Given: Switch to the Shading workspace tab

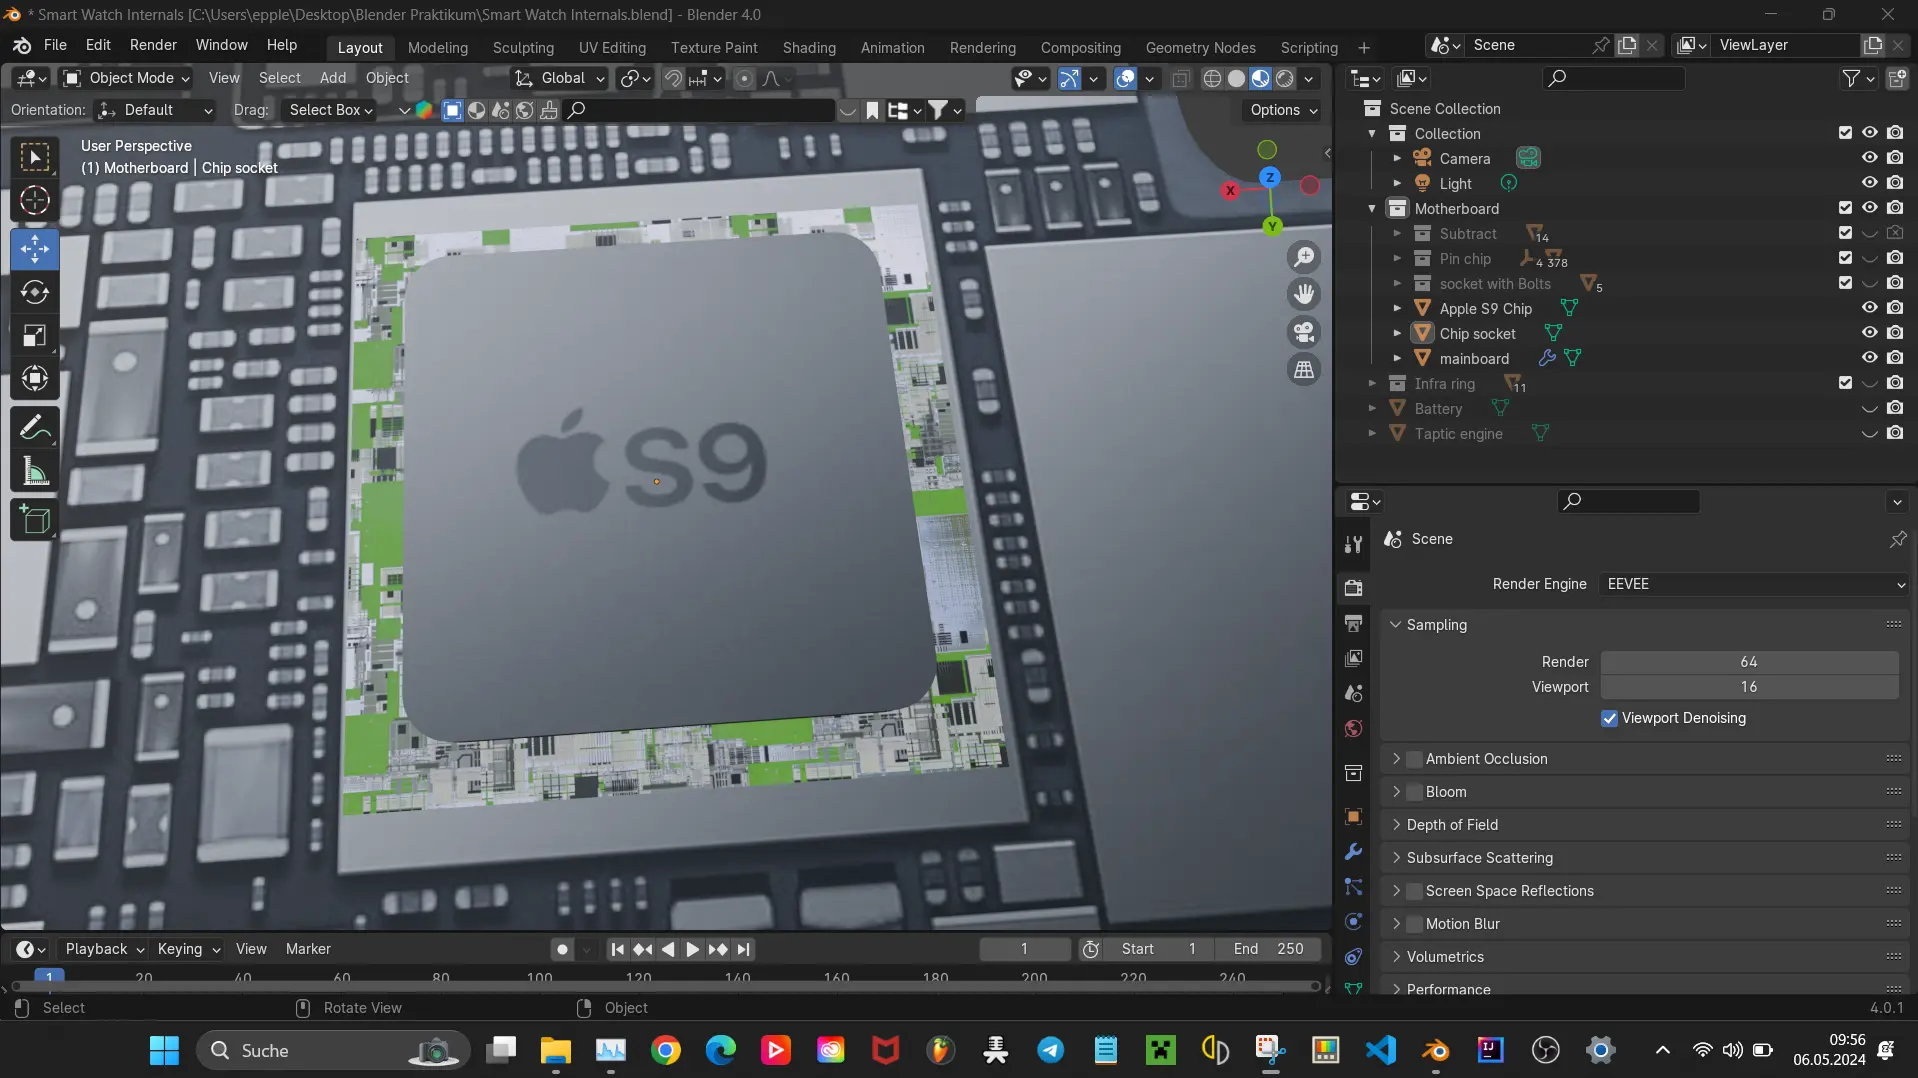Looking at the screenshot, I should coord(809,48).
